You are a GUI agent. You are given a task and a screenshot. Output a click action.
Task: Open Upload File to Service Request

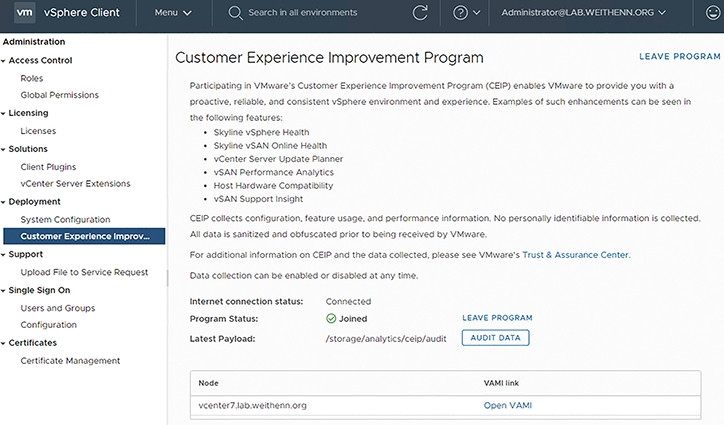pos(84,273)
